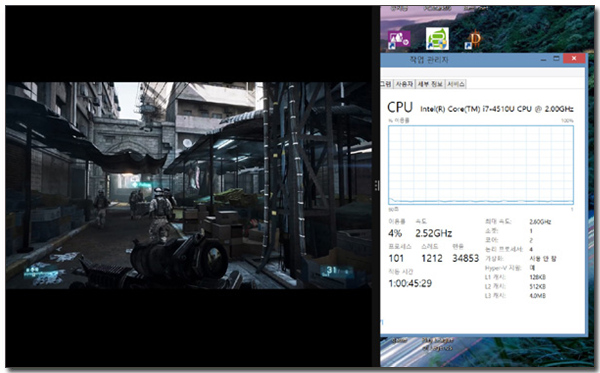Click the three-dot split handle beside the video
This screenshot has height=373, width=600.
click(377, 186)
